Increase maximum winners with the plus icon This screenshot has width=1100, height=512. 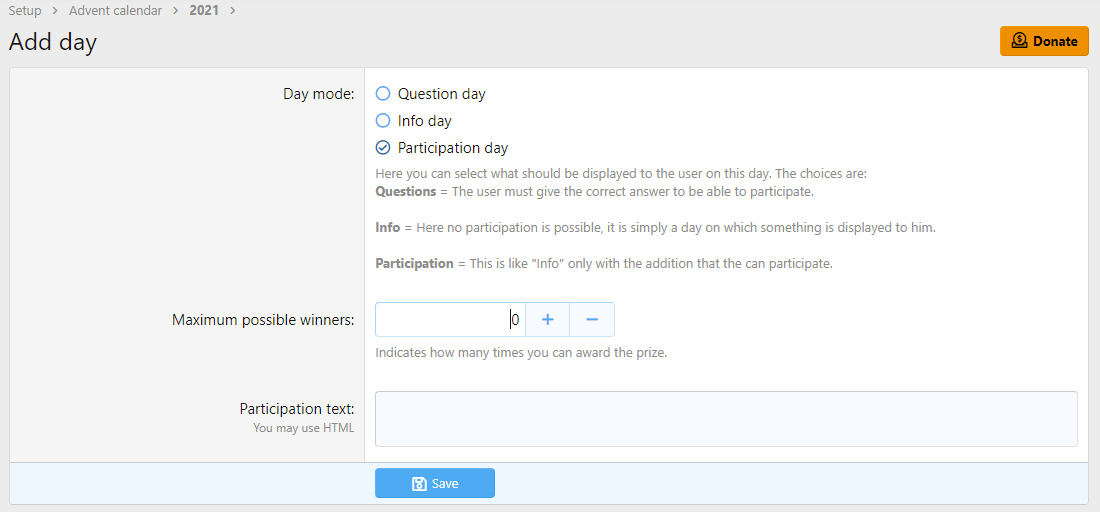548,320
